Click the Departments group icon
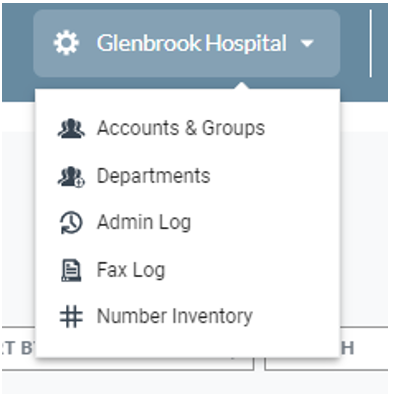393x397 pixels. coord(71,176)
